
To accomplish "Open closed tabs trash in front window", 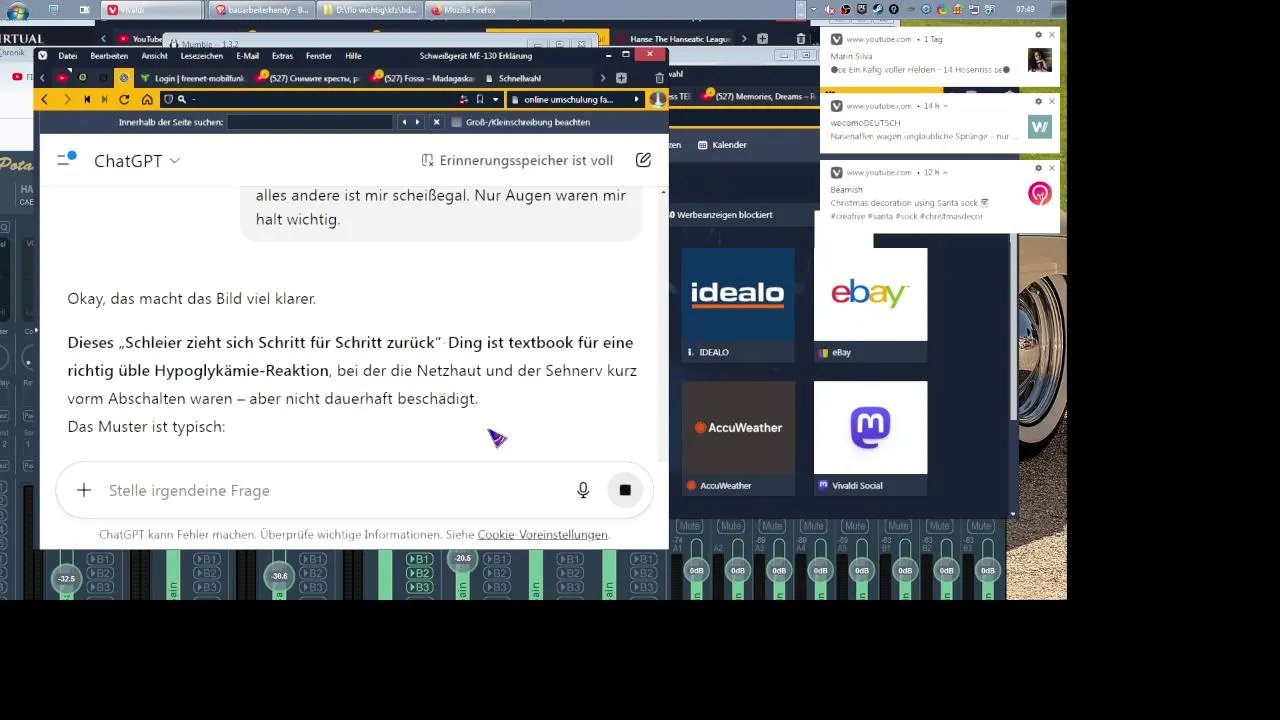I will tap(659, 78).
